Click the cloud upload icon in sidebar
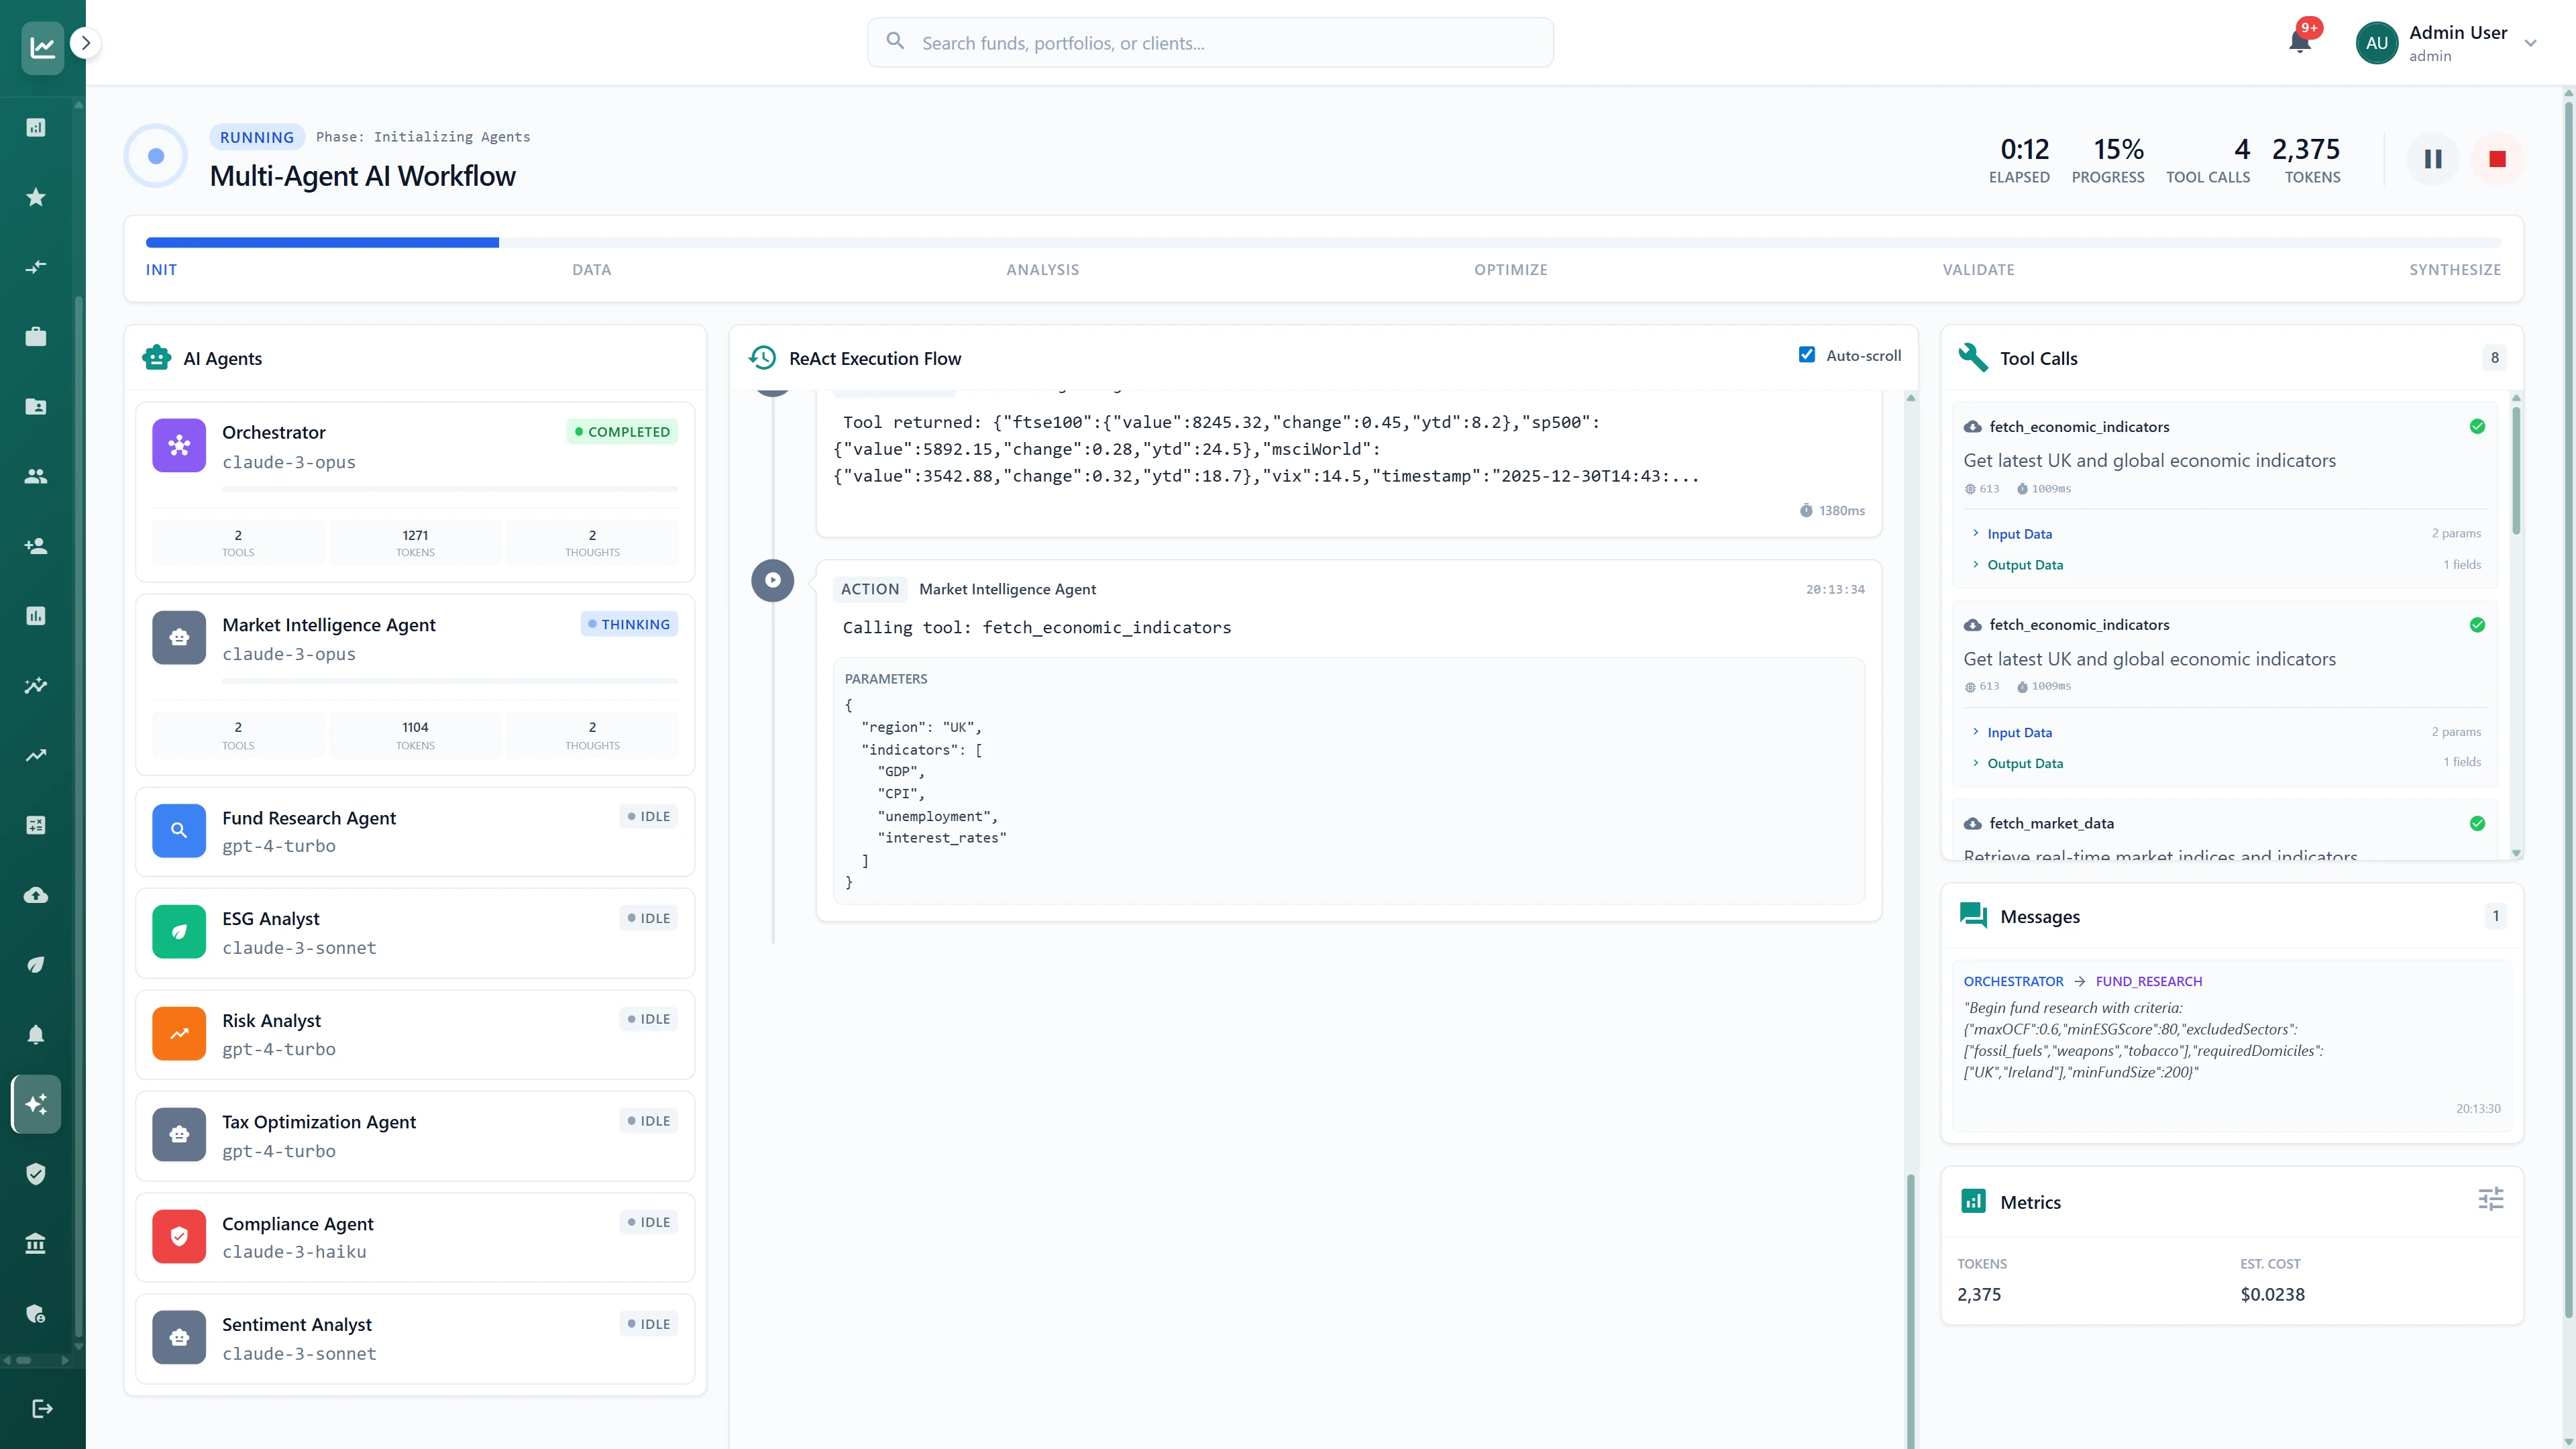 36,895
